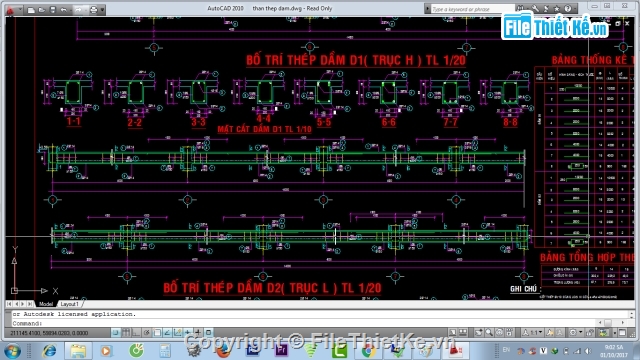Screen dimensions: 640x360
Task: Open the AutoCAD application menu button
Action: pyautogui.click(x=10, y=10)
